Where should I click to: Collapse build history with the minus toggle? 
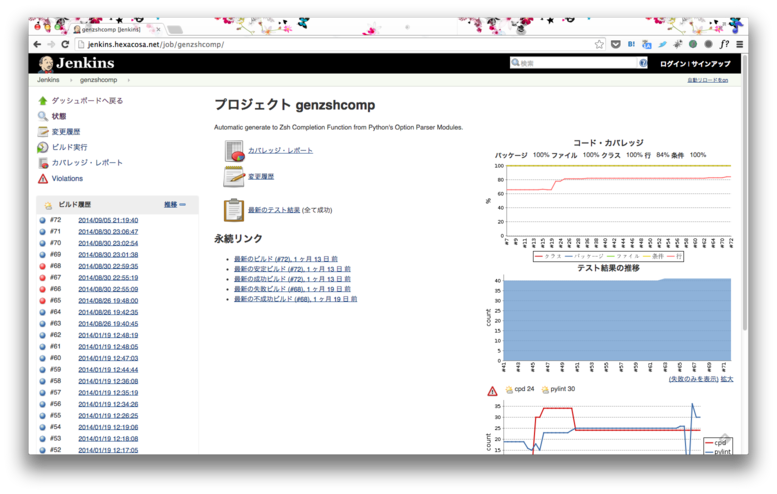pos(183,205)
